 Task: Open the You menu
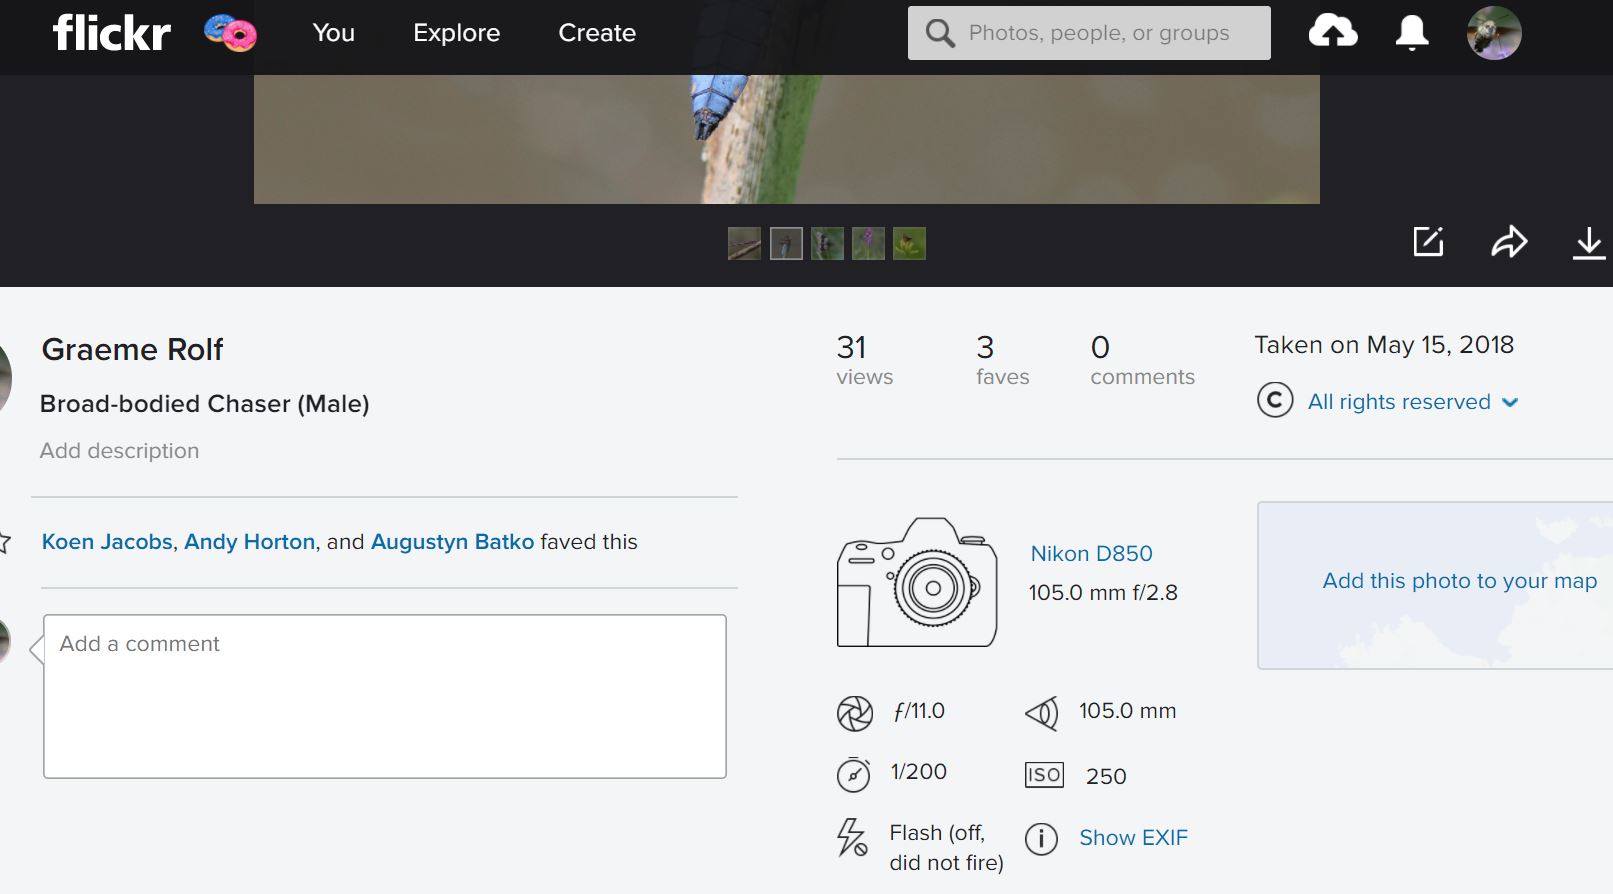click(x=334, y=33)
